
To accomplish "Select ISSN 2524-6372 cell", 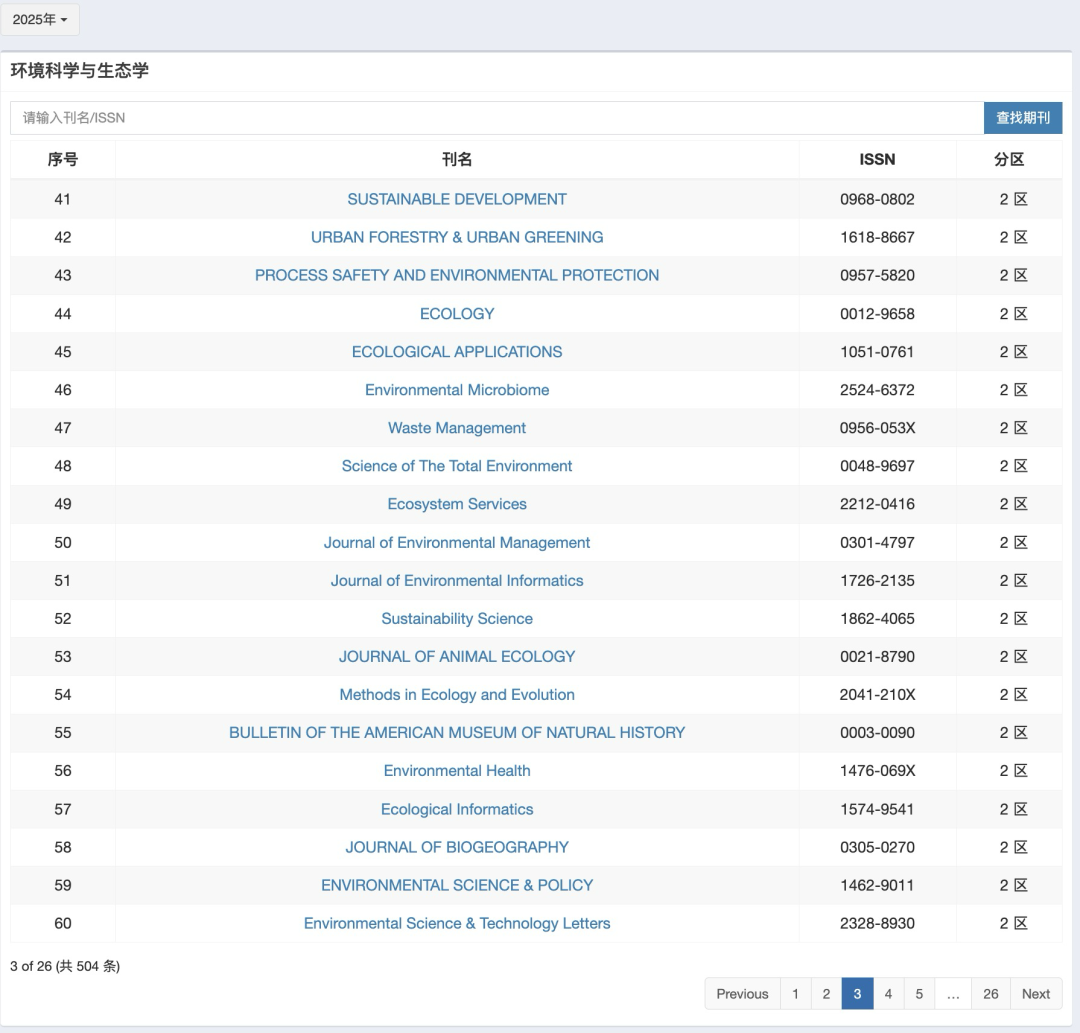I will pos(878,390).
